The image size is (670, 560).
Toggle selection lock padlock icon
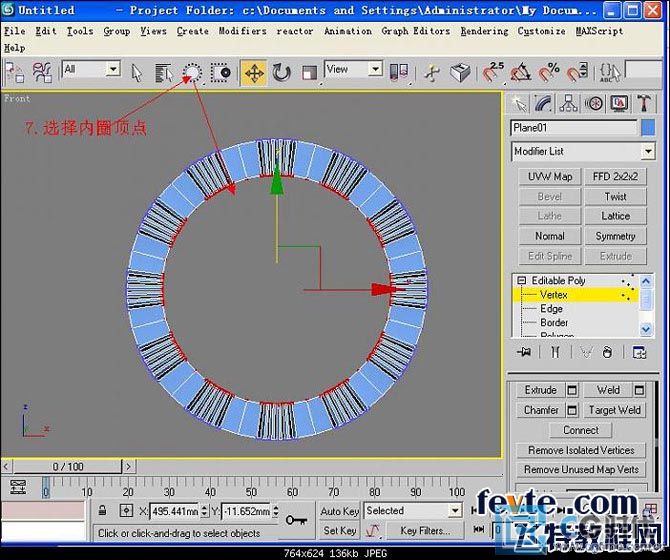click(x=102, y=510)
